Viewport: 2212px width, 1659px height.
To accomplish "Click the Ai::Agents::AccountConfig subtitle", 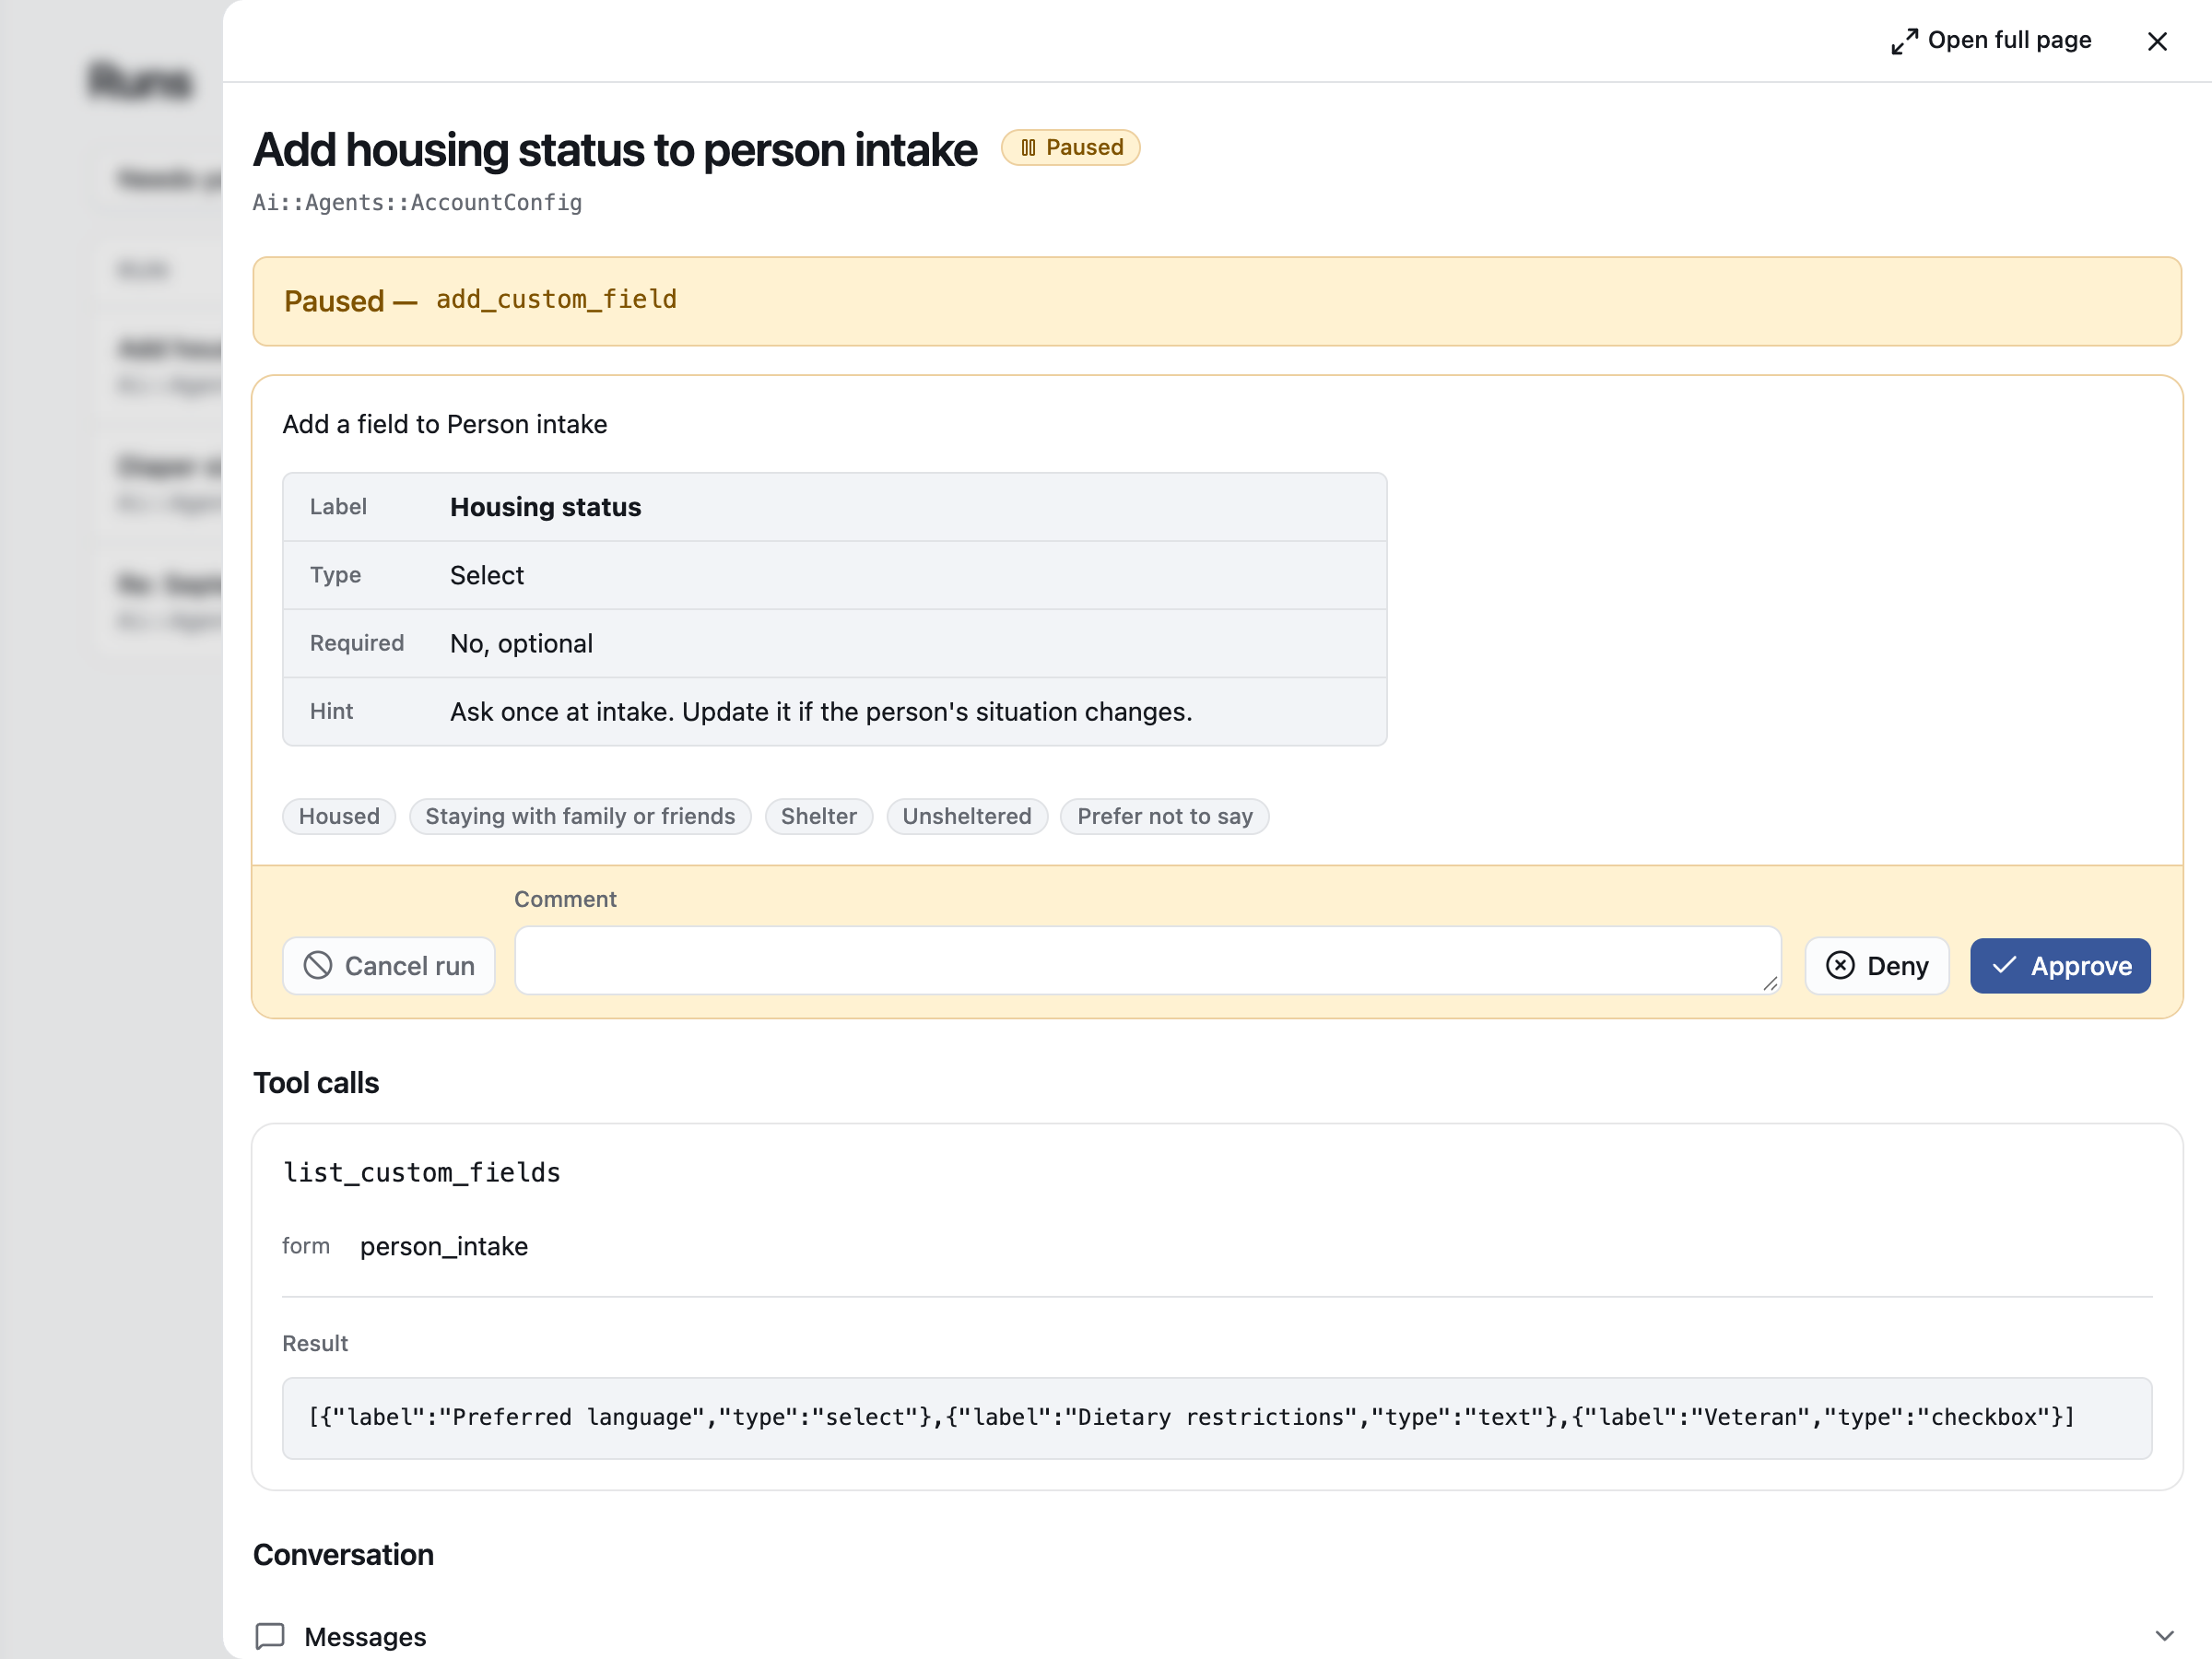I will tap(417, 203).
